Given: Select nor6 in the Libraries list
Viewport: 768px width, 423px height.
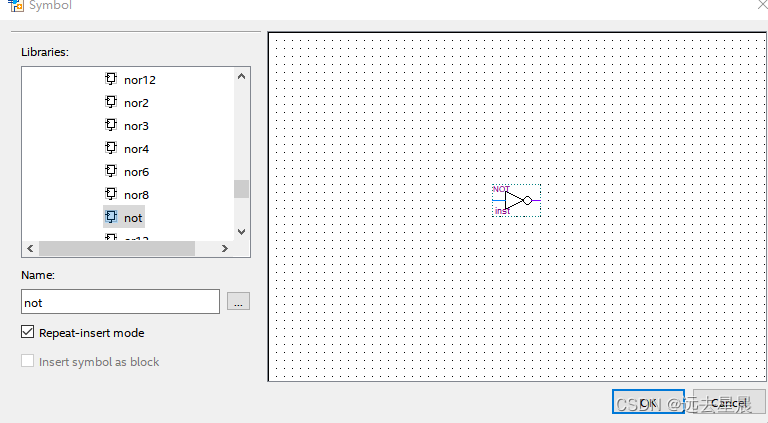Looking at the screenshot, I should tap(136, 172).
